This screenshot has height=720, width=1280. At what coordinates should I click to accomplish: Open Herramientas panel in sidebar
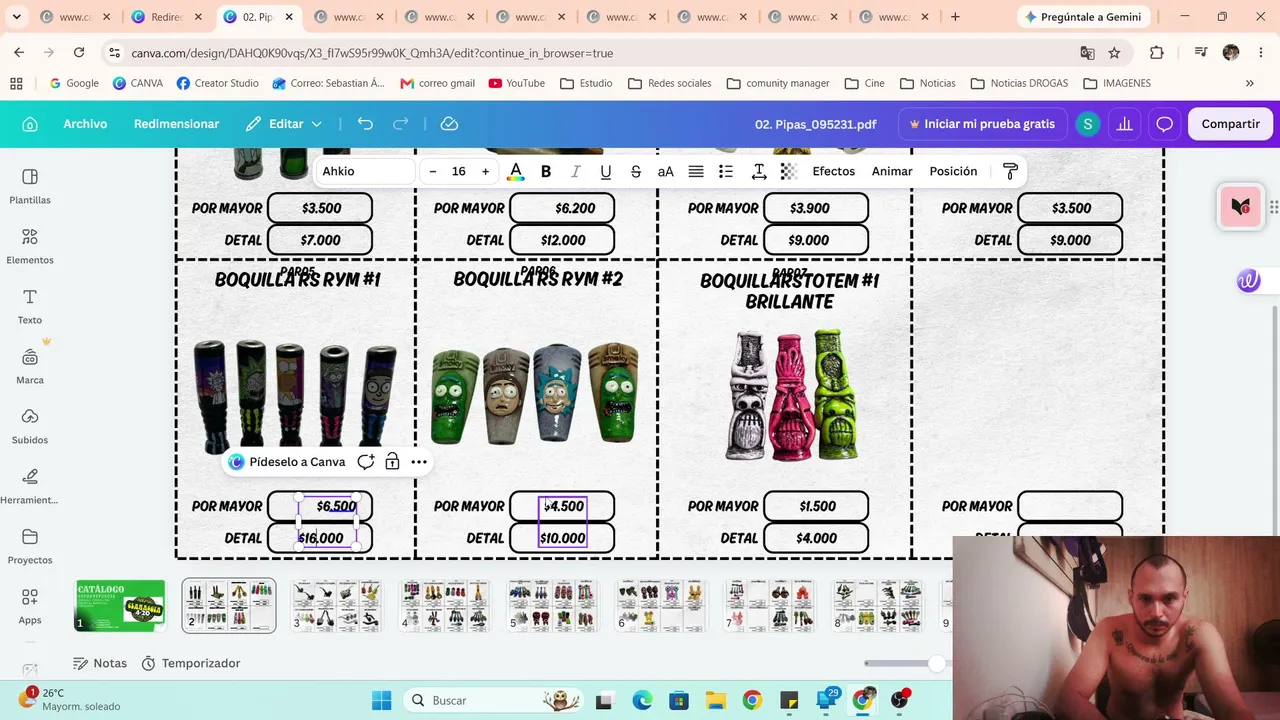coord(30,486)
